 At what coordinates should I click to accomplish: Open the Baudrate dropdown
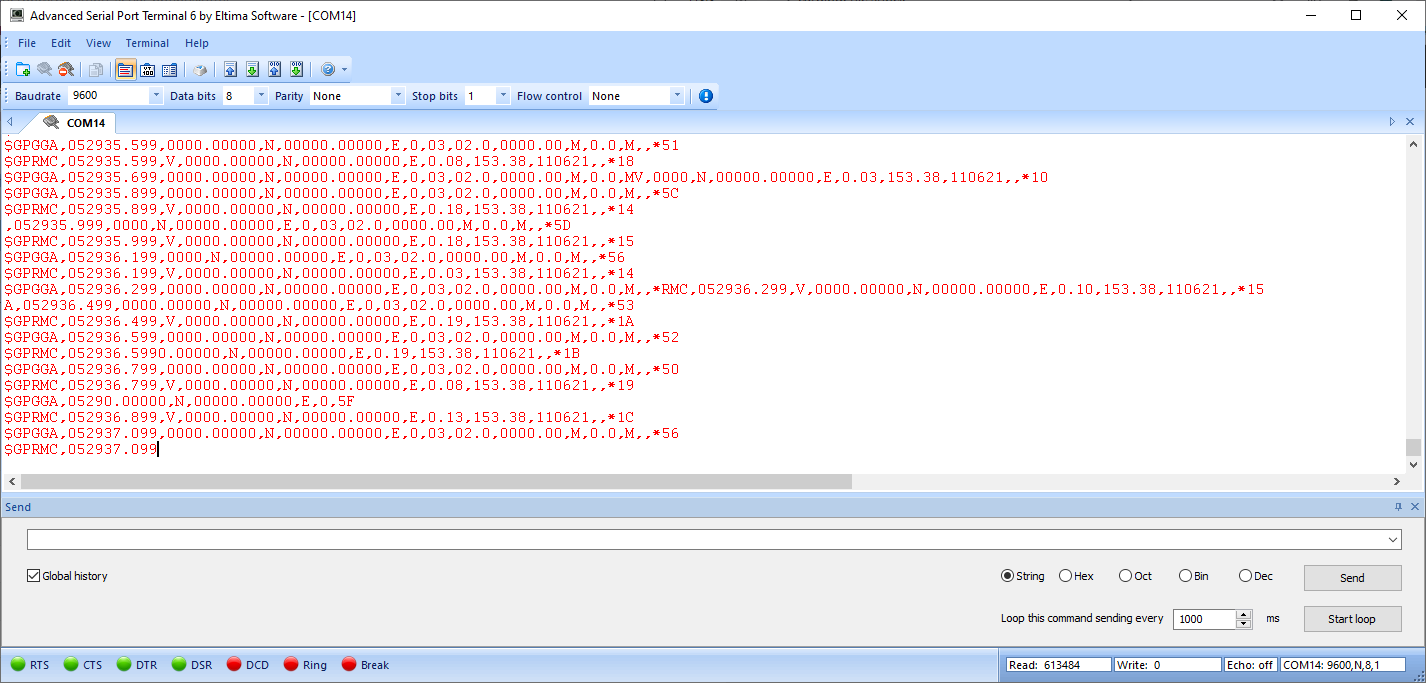pyautogui.click(x=155, y=96)
